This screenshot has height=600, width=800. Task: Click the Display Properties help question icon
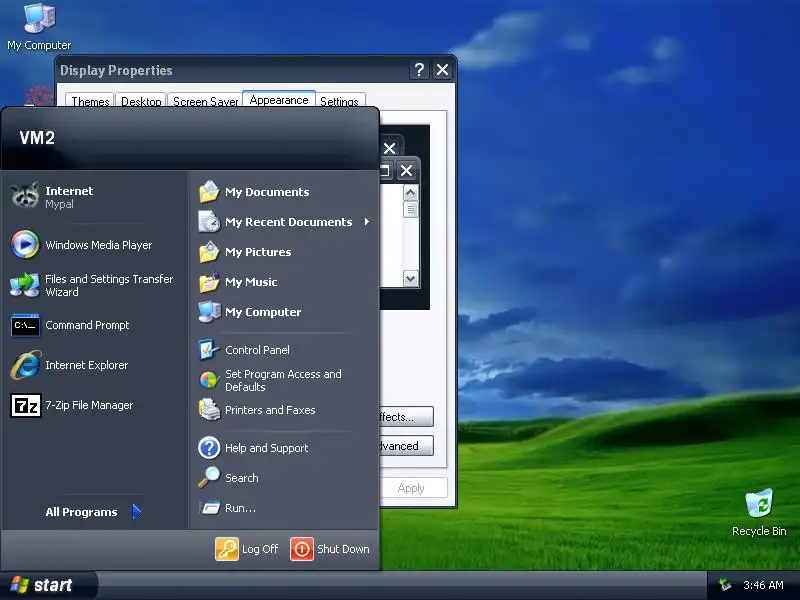(x=419, y=69)
